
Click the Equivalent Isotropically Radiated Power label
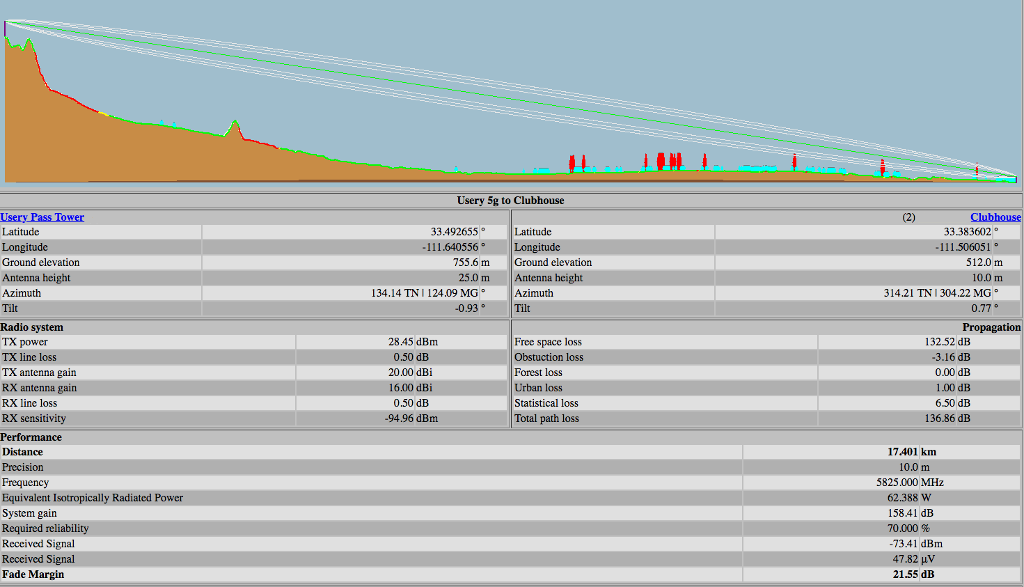point(92,498)
